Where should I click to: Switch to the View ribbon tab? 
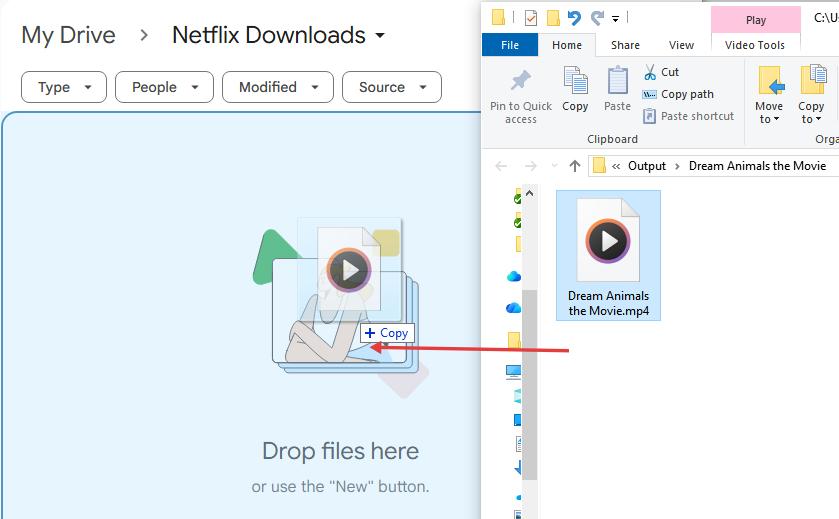point(681,45)
